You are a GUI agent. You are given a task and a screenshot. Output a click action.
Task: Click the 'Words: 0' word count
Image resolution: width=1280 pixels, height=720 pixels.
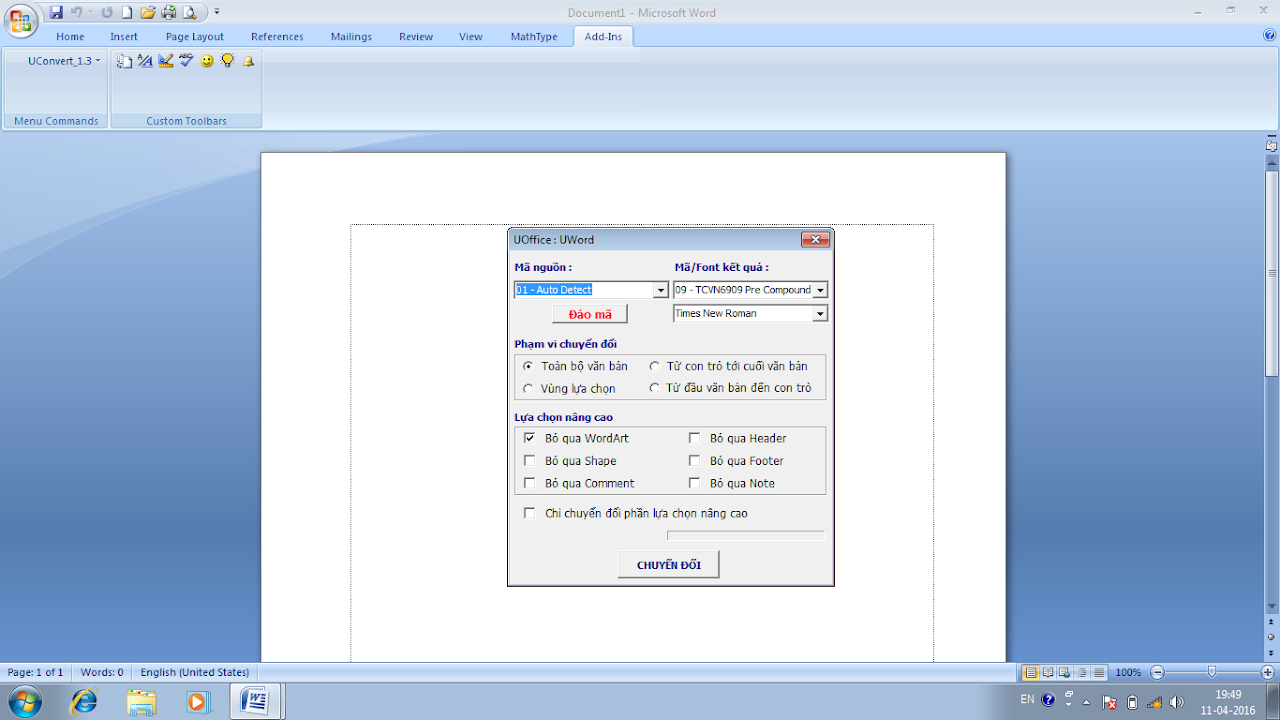[102, 672]
